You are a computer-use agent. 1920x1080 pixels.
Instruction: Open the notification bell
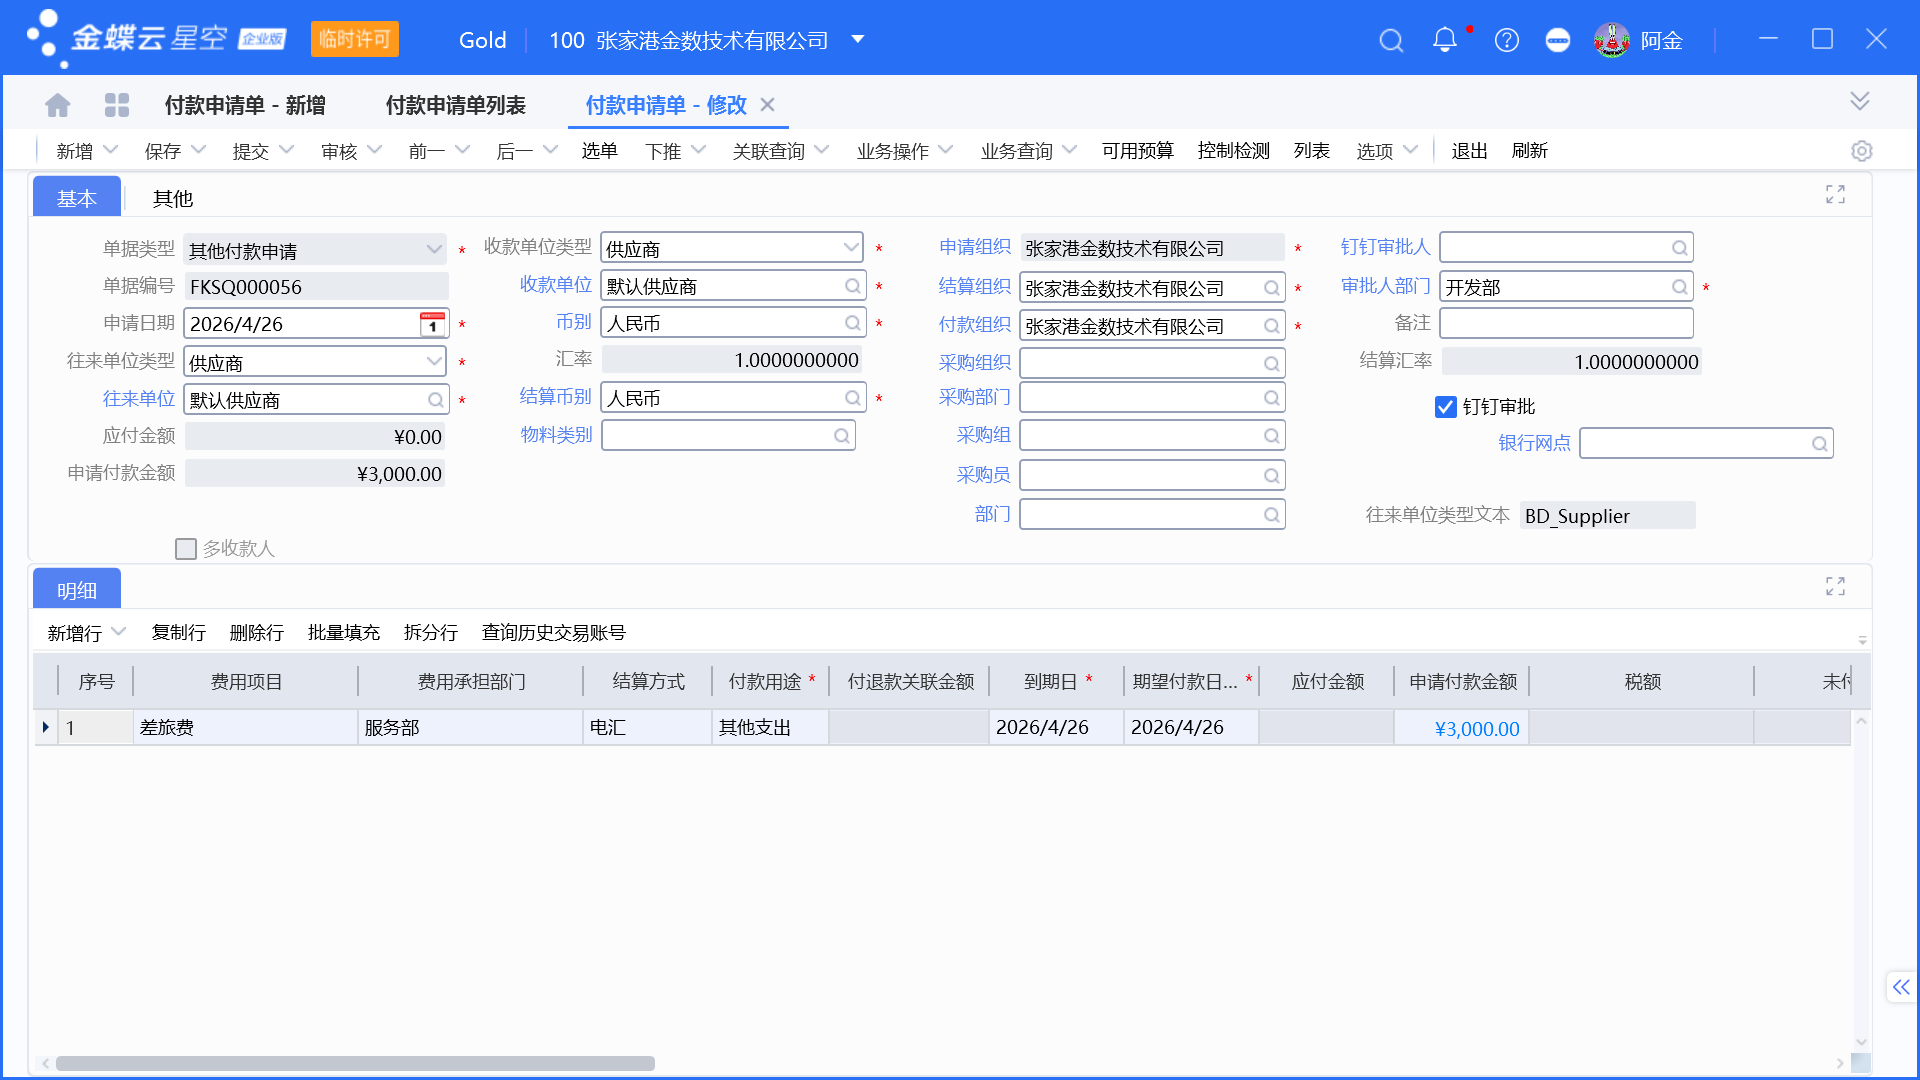1445,40
